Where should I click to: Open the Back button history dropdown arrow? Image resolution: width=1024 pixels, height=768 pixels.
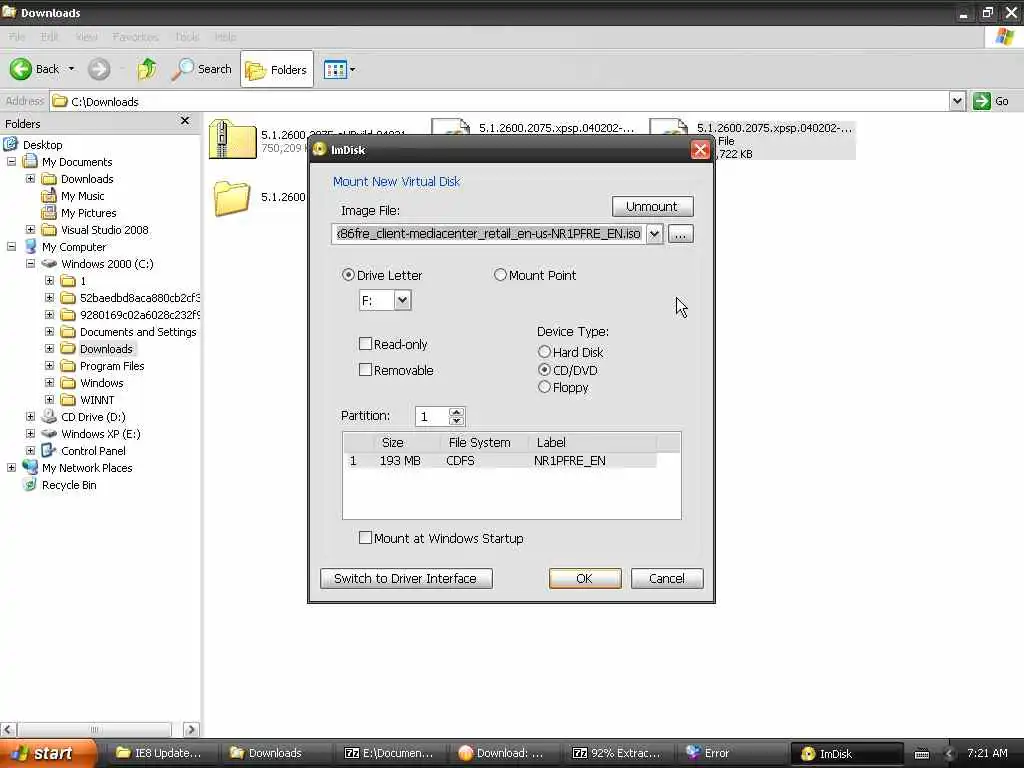[x=71, y=69]
